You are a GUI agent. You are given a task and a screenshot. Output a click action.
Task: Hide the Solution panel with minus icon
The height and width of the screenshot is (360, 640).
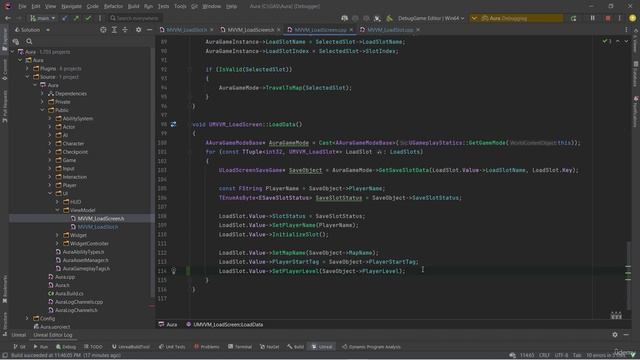(149, 30)
